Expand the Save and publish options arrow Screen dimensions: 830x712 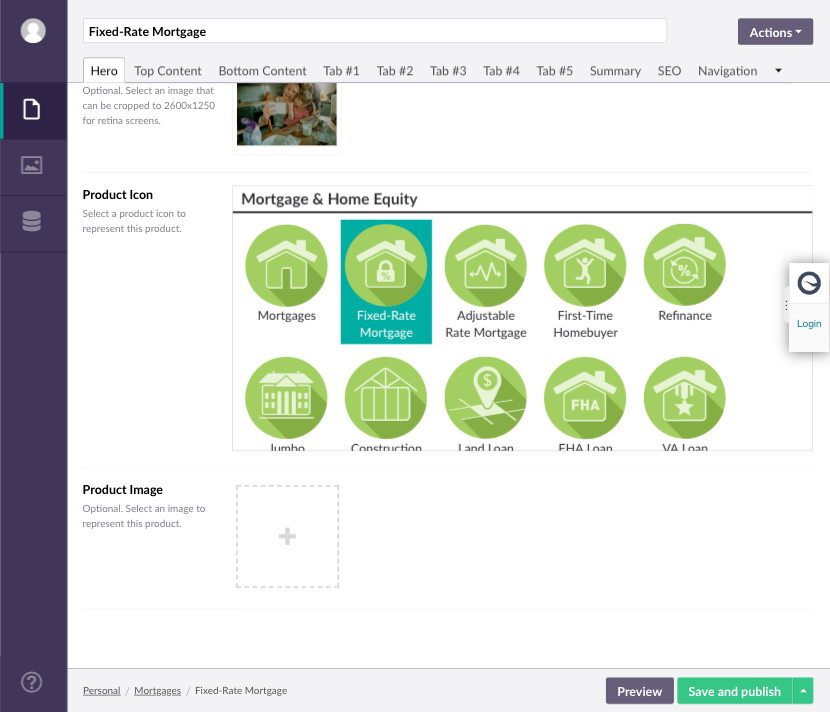coord(803,691)
